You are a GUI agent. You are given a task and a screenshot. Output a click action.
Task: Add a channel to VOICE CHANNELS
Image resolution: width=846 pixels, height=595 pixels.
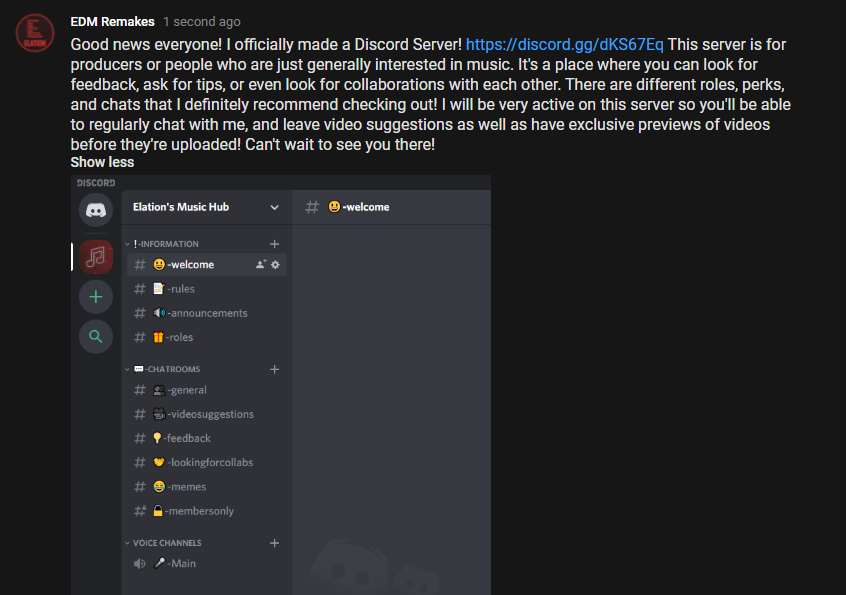[x=275, y=543]
